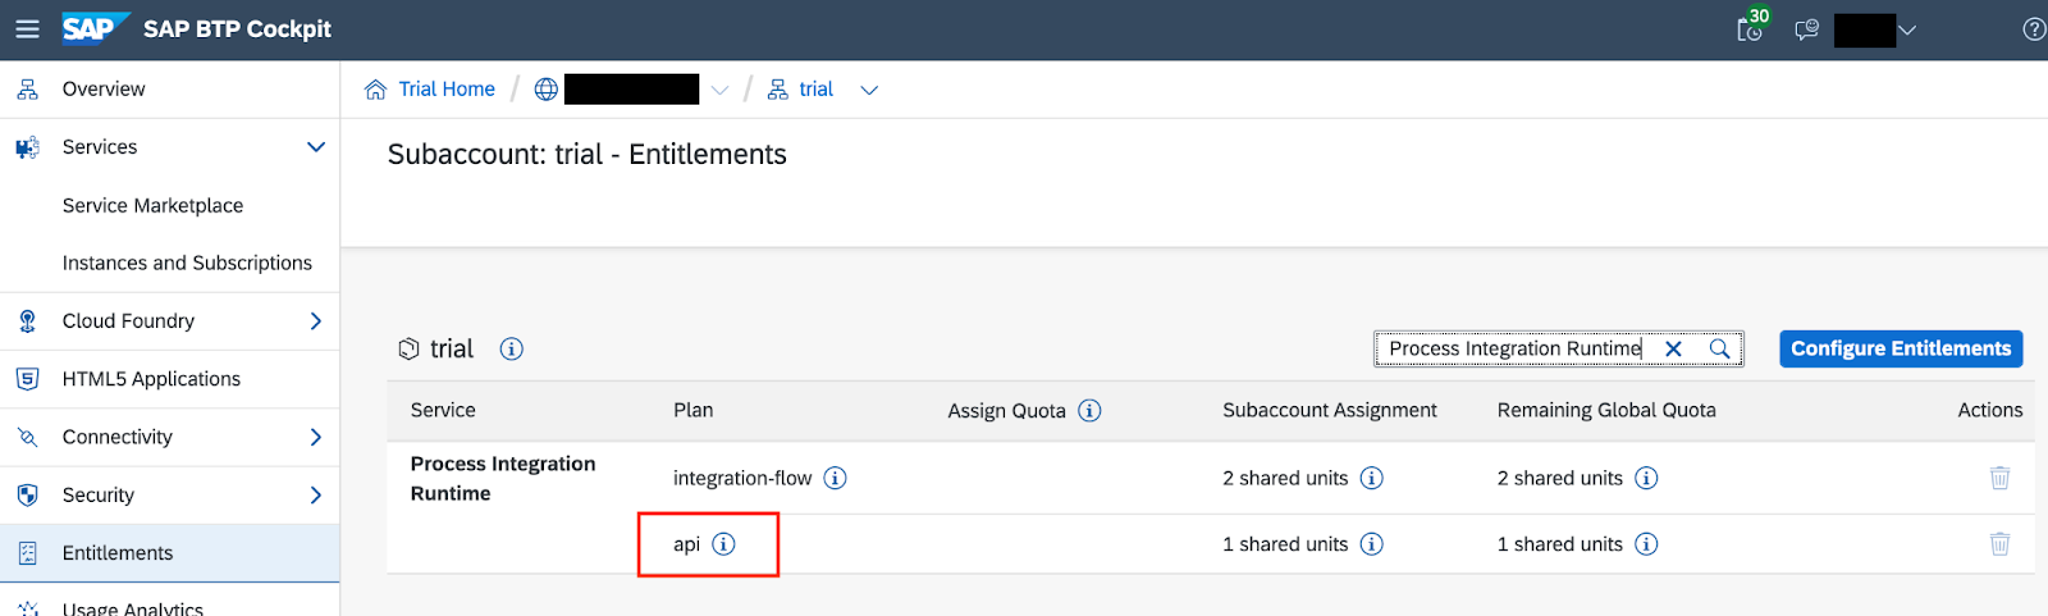Open the feedback chat icon
This screenshot has height=616, width=2048.
(x=1806, y=30)
